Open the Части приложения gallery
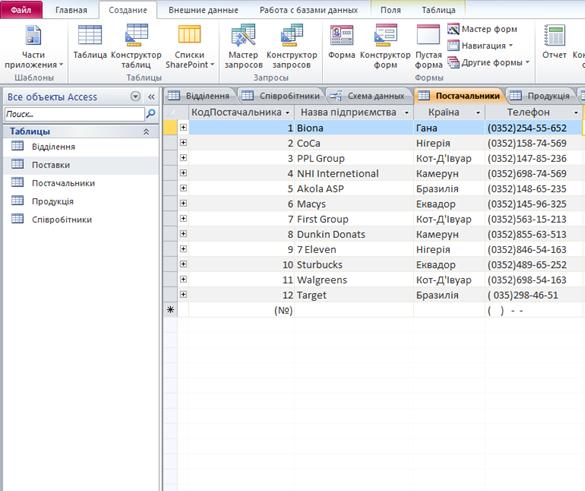Viewport: 585px width, 491px height. click(33, 47)
